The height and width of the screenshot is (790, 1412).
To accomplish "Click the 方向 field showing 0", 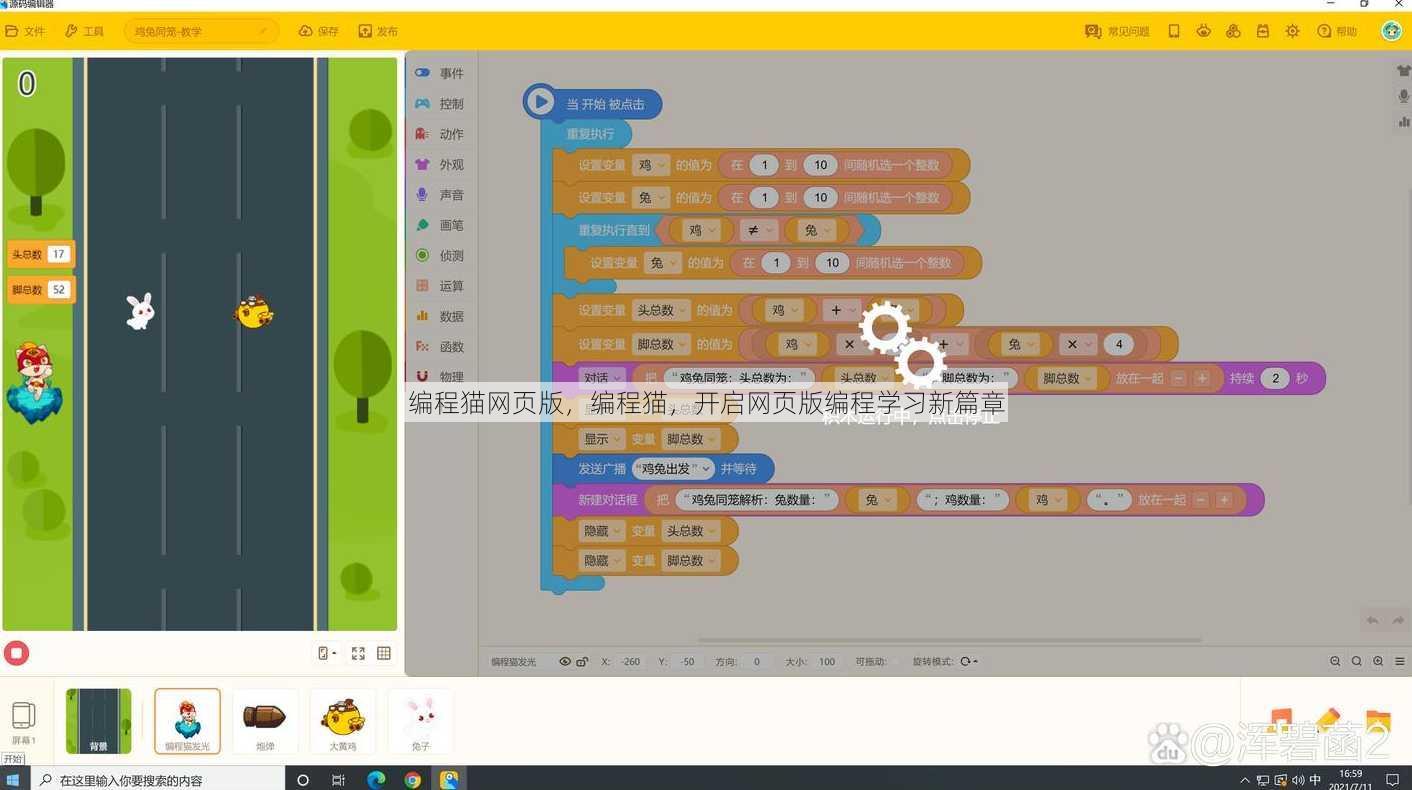I will (756, 661).
